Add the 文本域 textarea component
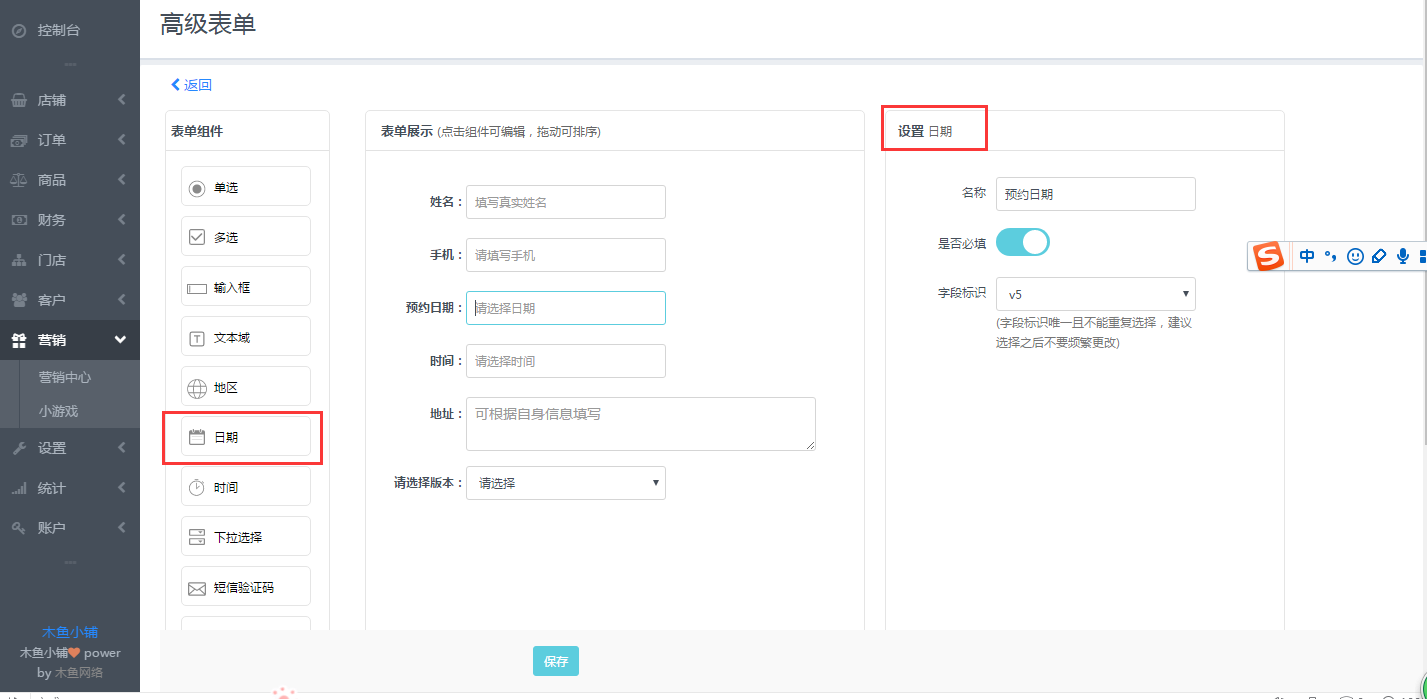 [x=245, y=337]
